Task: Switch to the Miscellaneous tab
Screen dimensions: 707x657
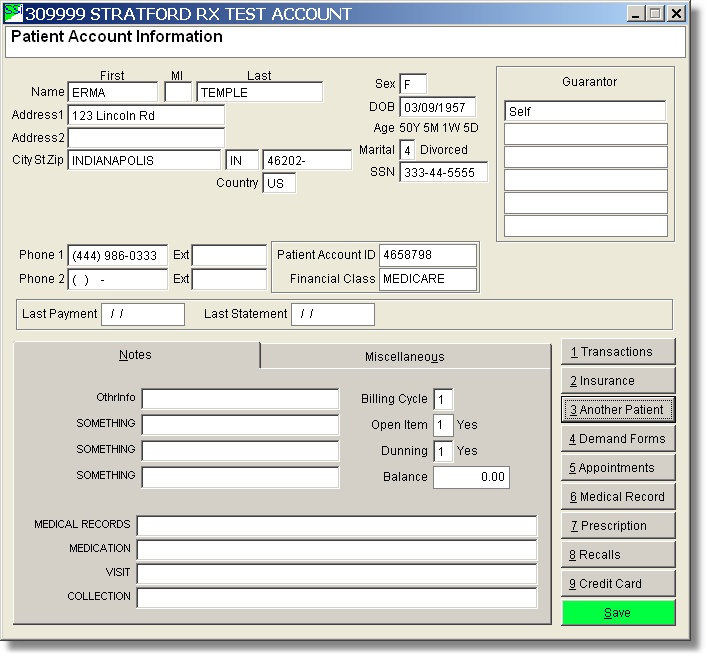Action: point(404,357)
